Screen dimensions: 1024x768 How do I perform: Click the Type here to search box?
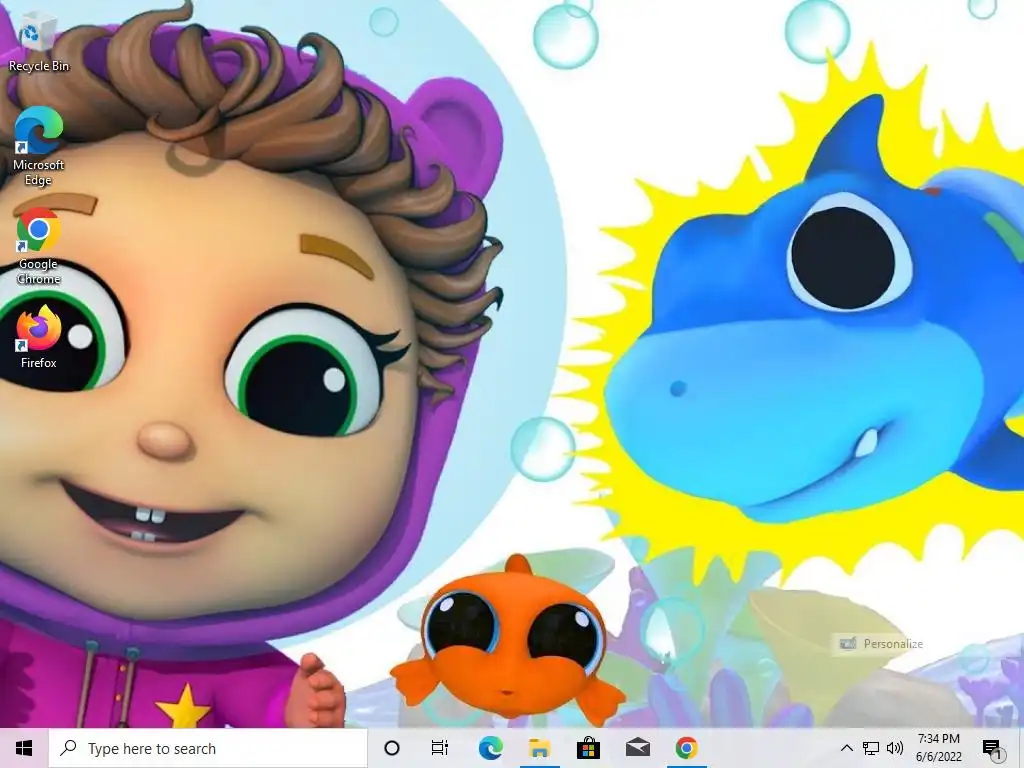click(208, 748)
